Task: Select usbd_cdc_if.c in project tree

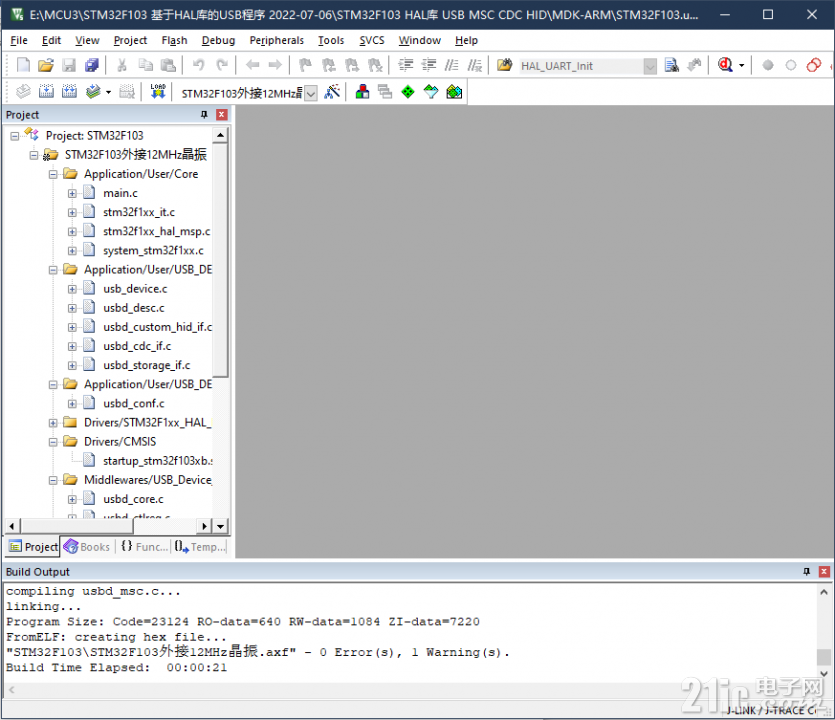Action: pos(137,347)
